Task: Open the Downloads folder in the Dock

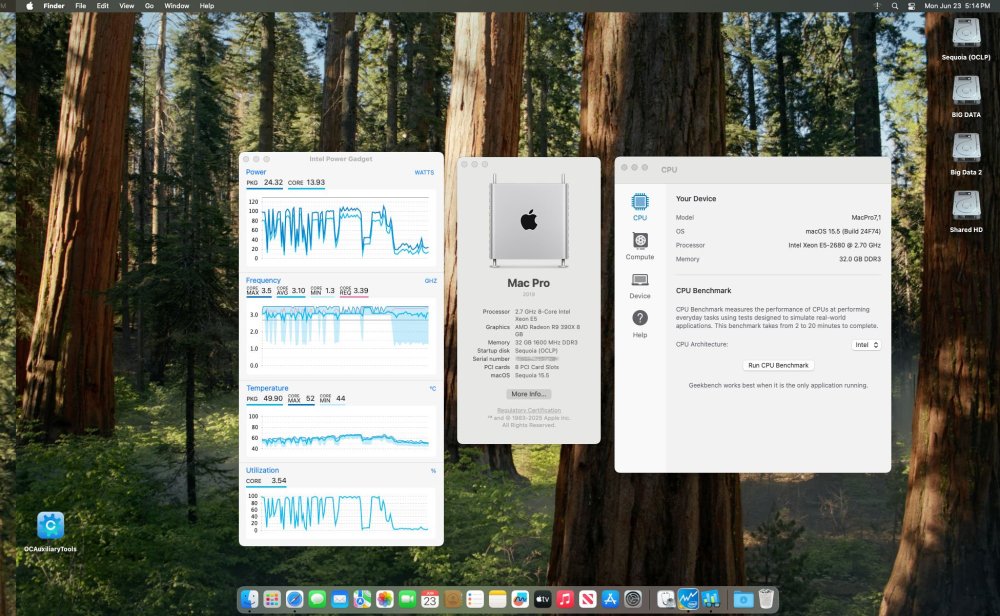Action: tap(744, 599)
